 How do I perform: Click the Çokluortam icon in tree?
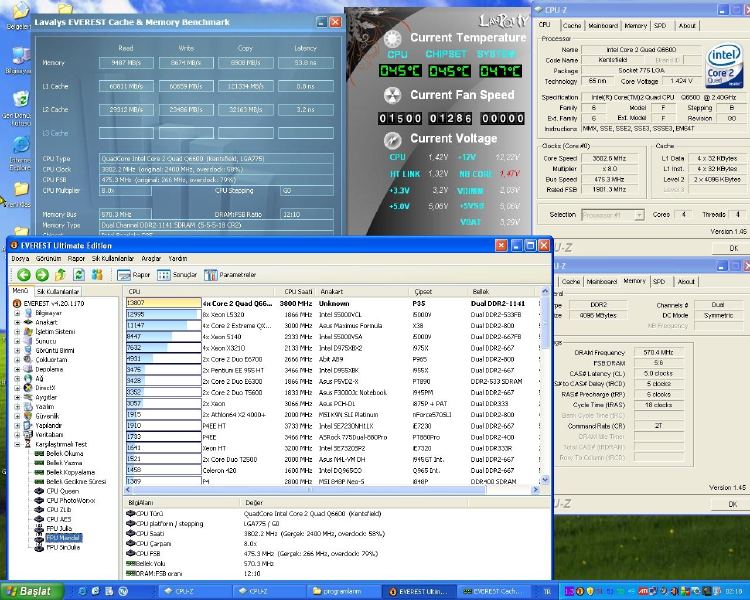(28, 360)
